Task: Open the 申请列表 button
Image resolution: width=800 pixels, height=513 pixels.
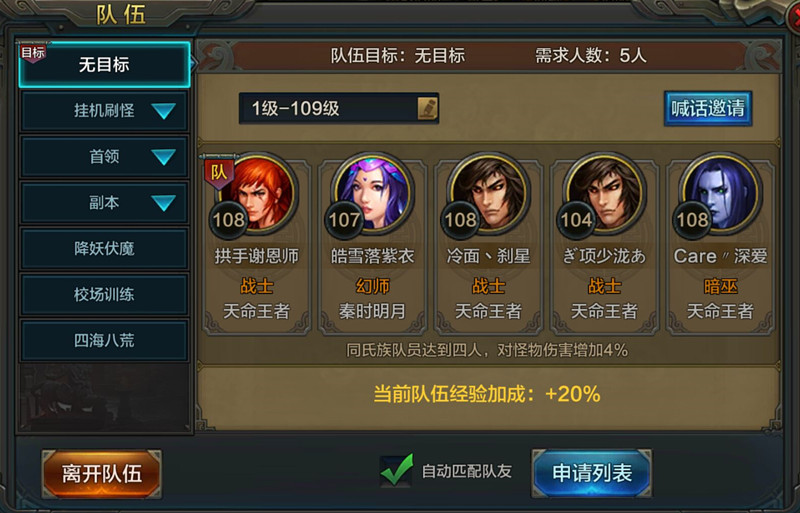Action: [x=592, y=473]
